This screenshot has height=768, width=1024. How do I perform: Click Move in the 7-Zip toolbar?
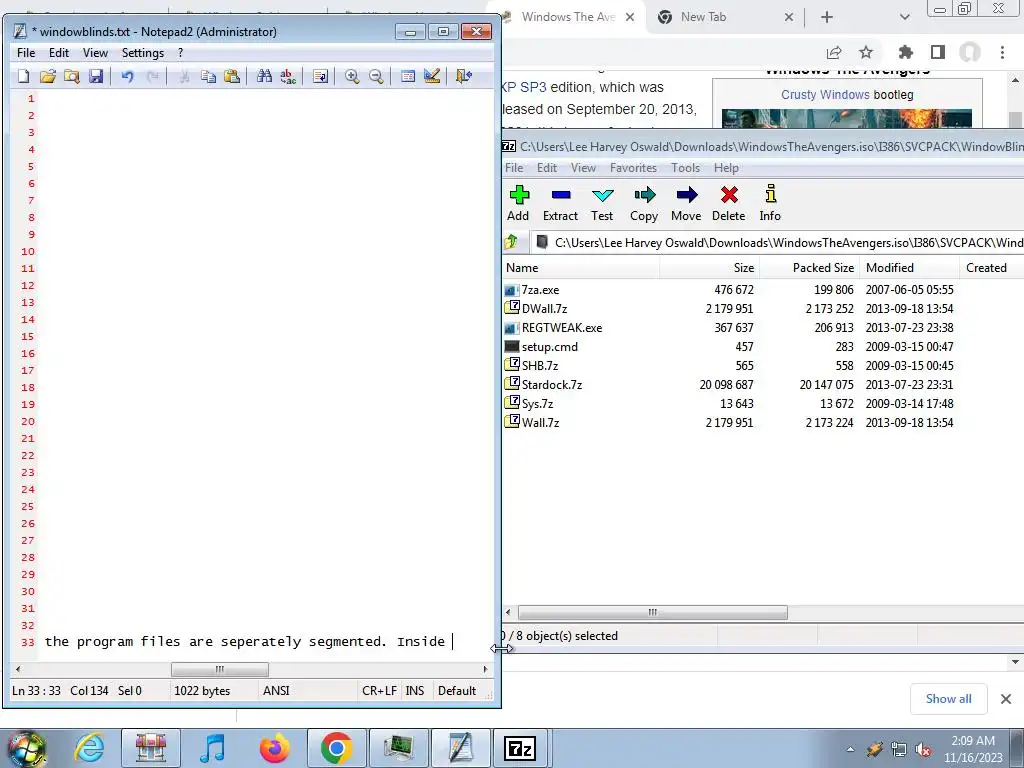686,203
